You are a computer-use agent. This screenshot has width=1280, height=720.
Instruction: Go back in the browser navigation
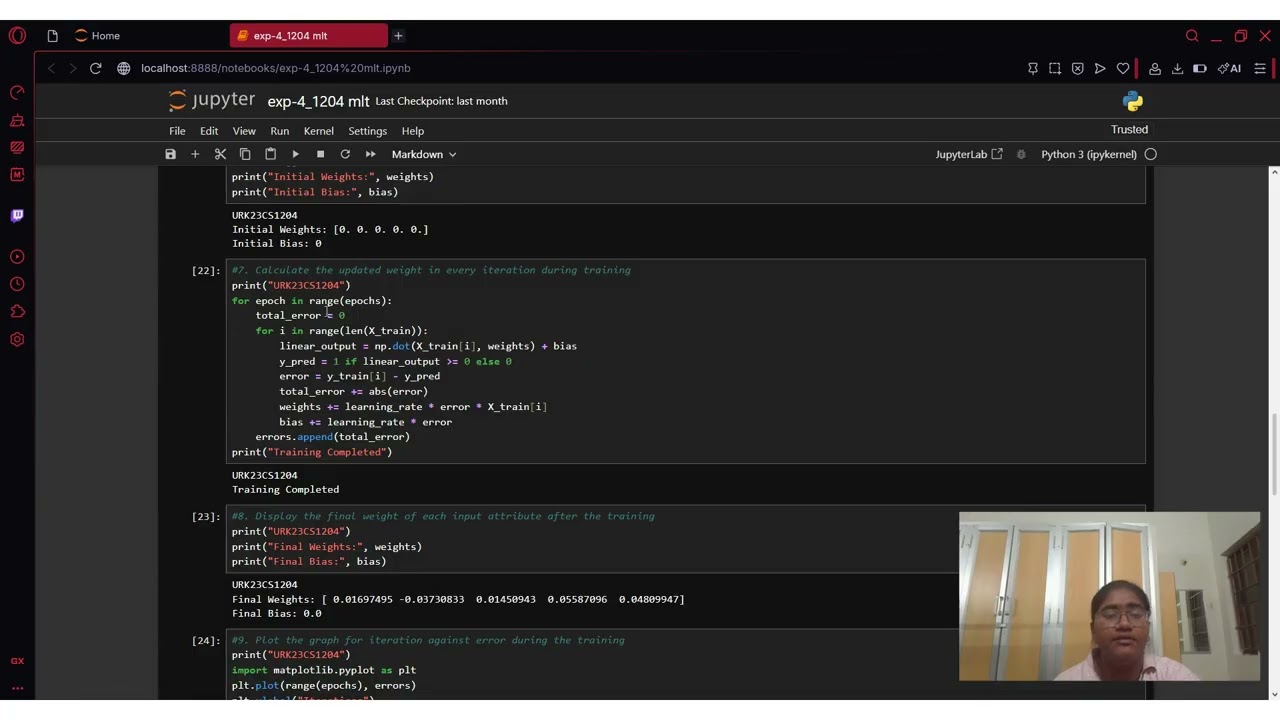click(x=51, y=68)
